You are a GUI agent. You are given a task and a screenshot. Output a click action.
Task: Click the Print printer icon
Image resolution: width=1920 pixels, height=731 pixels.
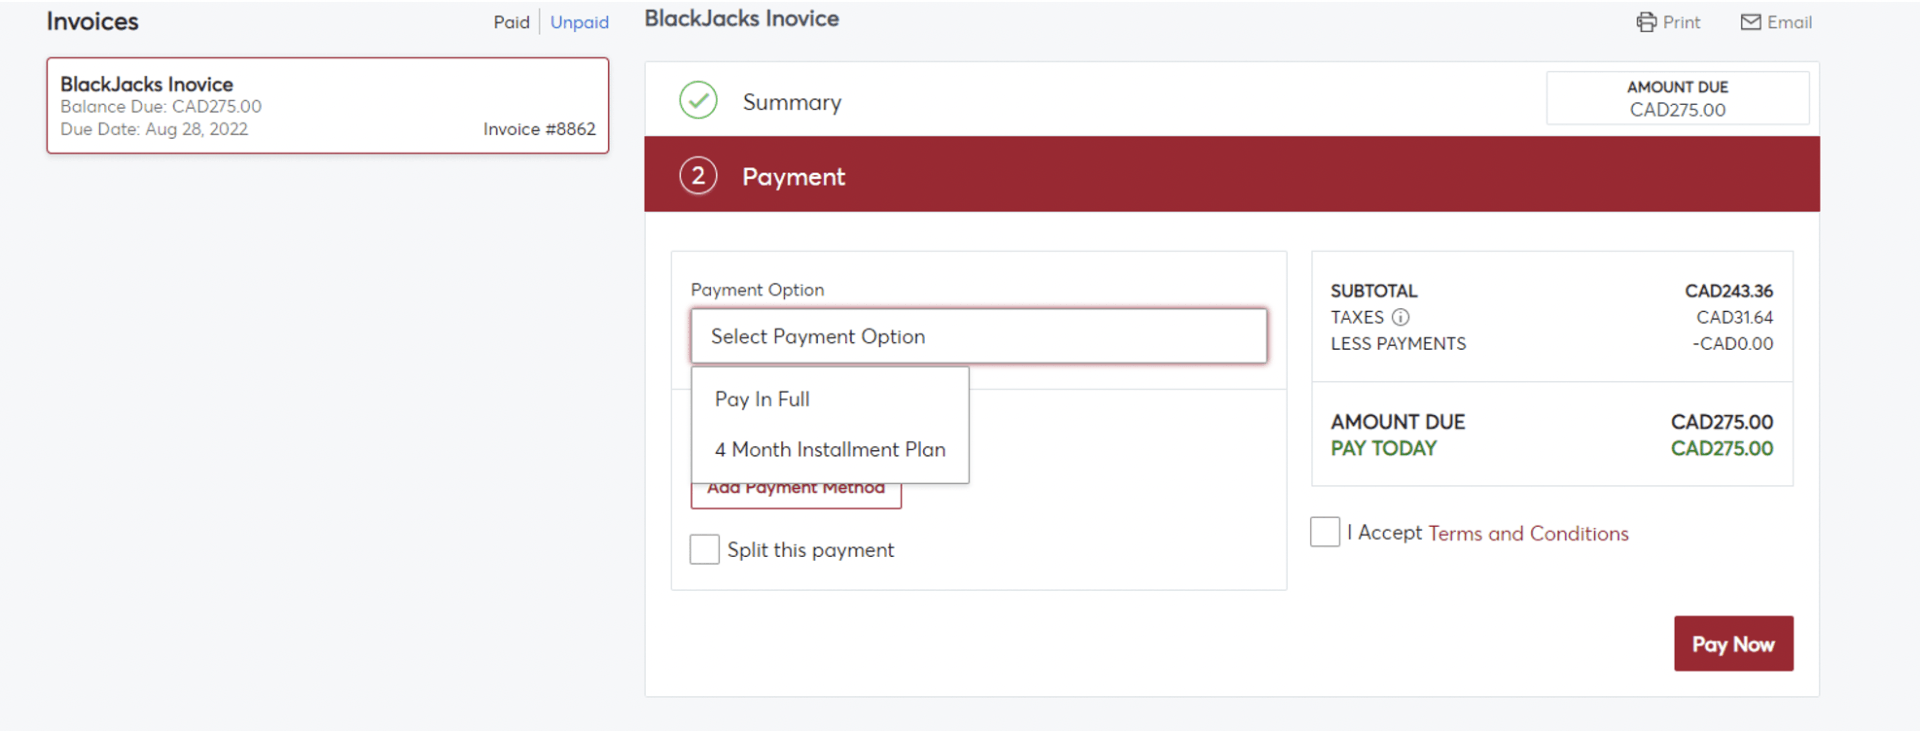[1646, 22]
